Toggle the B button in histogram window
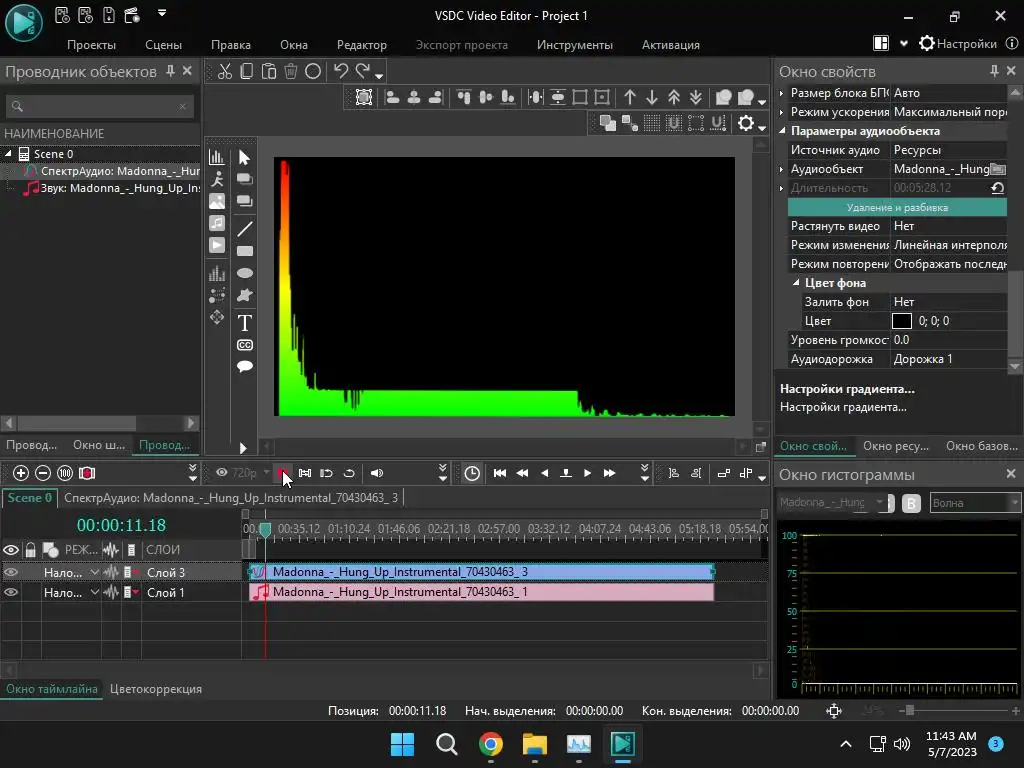This screenshot has height=768, width=1024. pyautogui.click(x=911, y=503)
